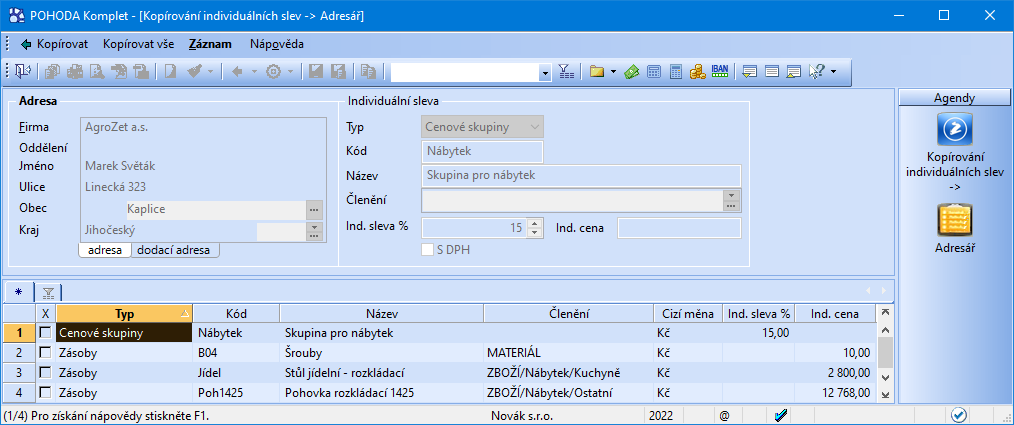Open the Kopírování individuálních slev agenda icon
The image size is (1014, 425).
pos(955,129)
